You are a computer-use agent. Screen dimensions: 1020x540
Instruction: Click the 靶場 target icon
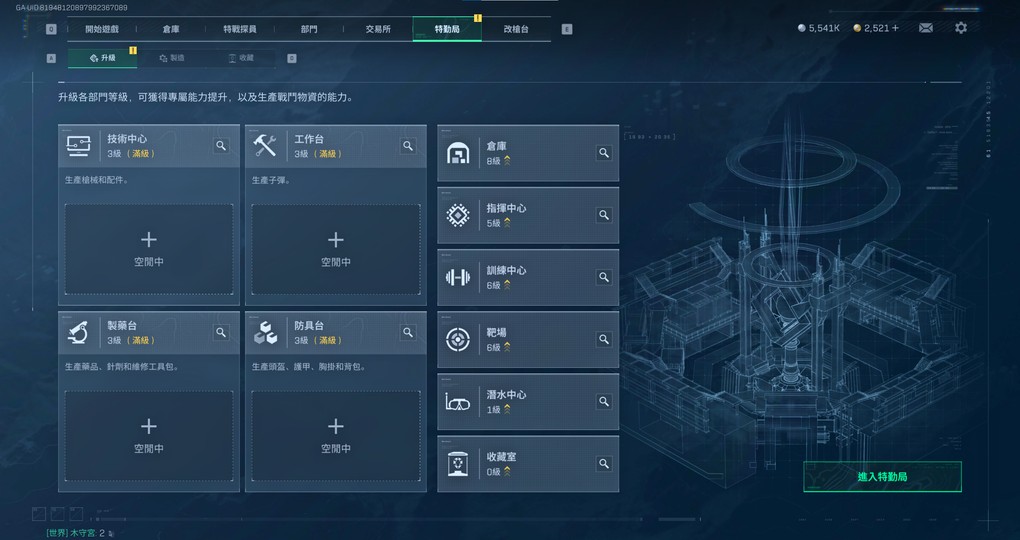458,339
